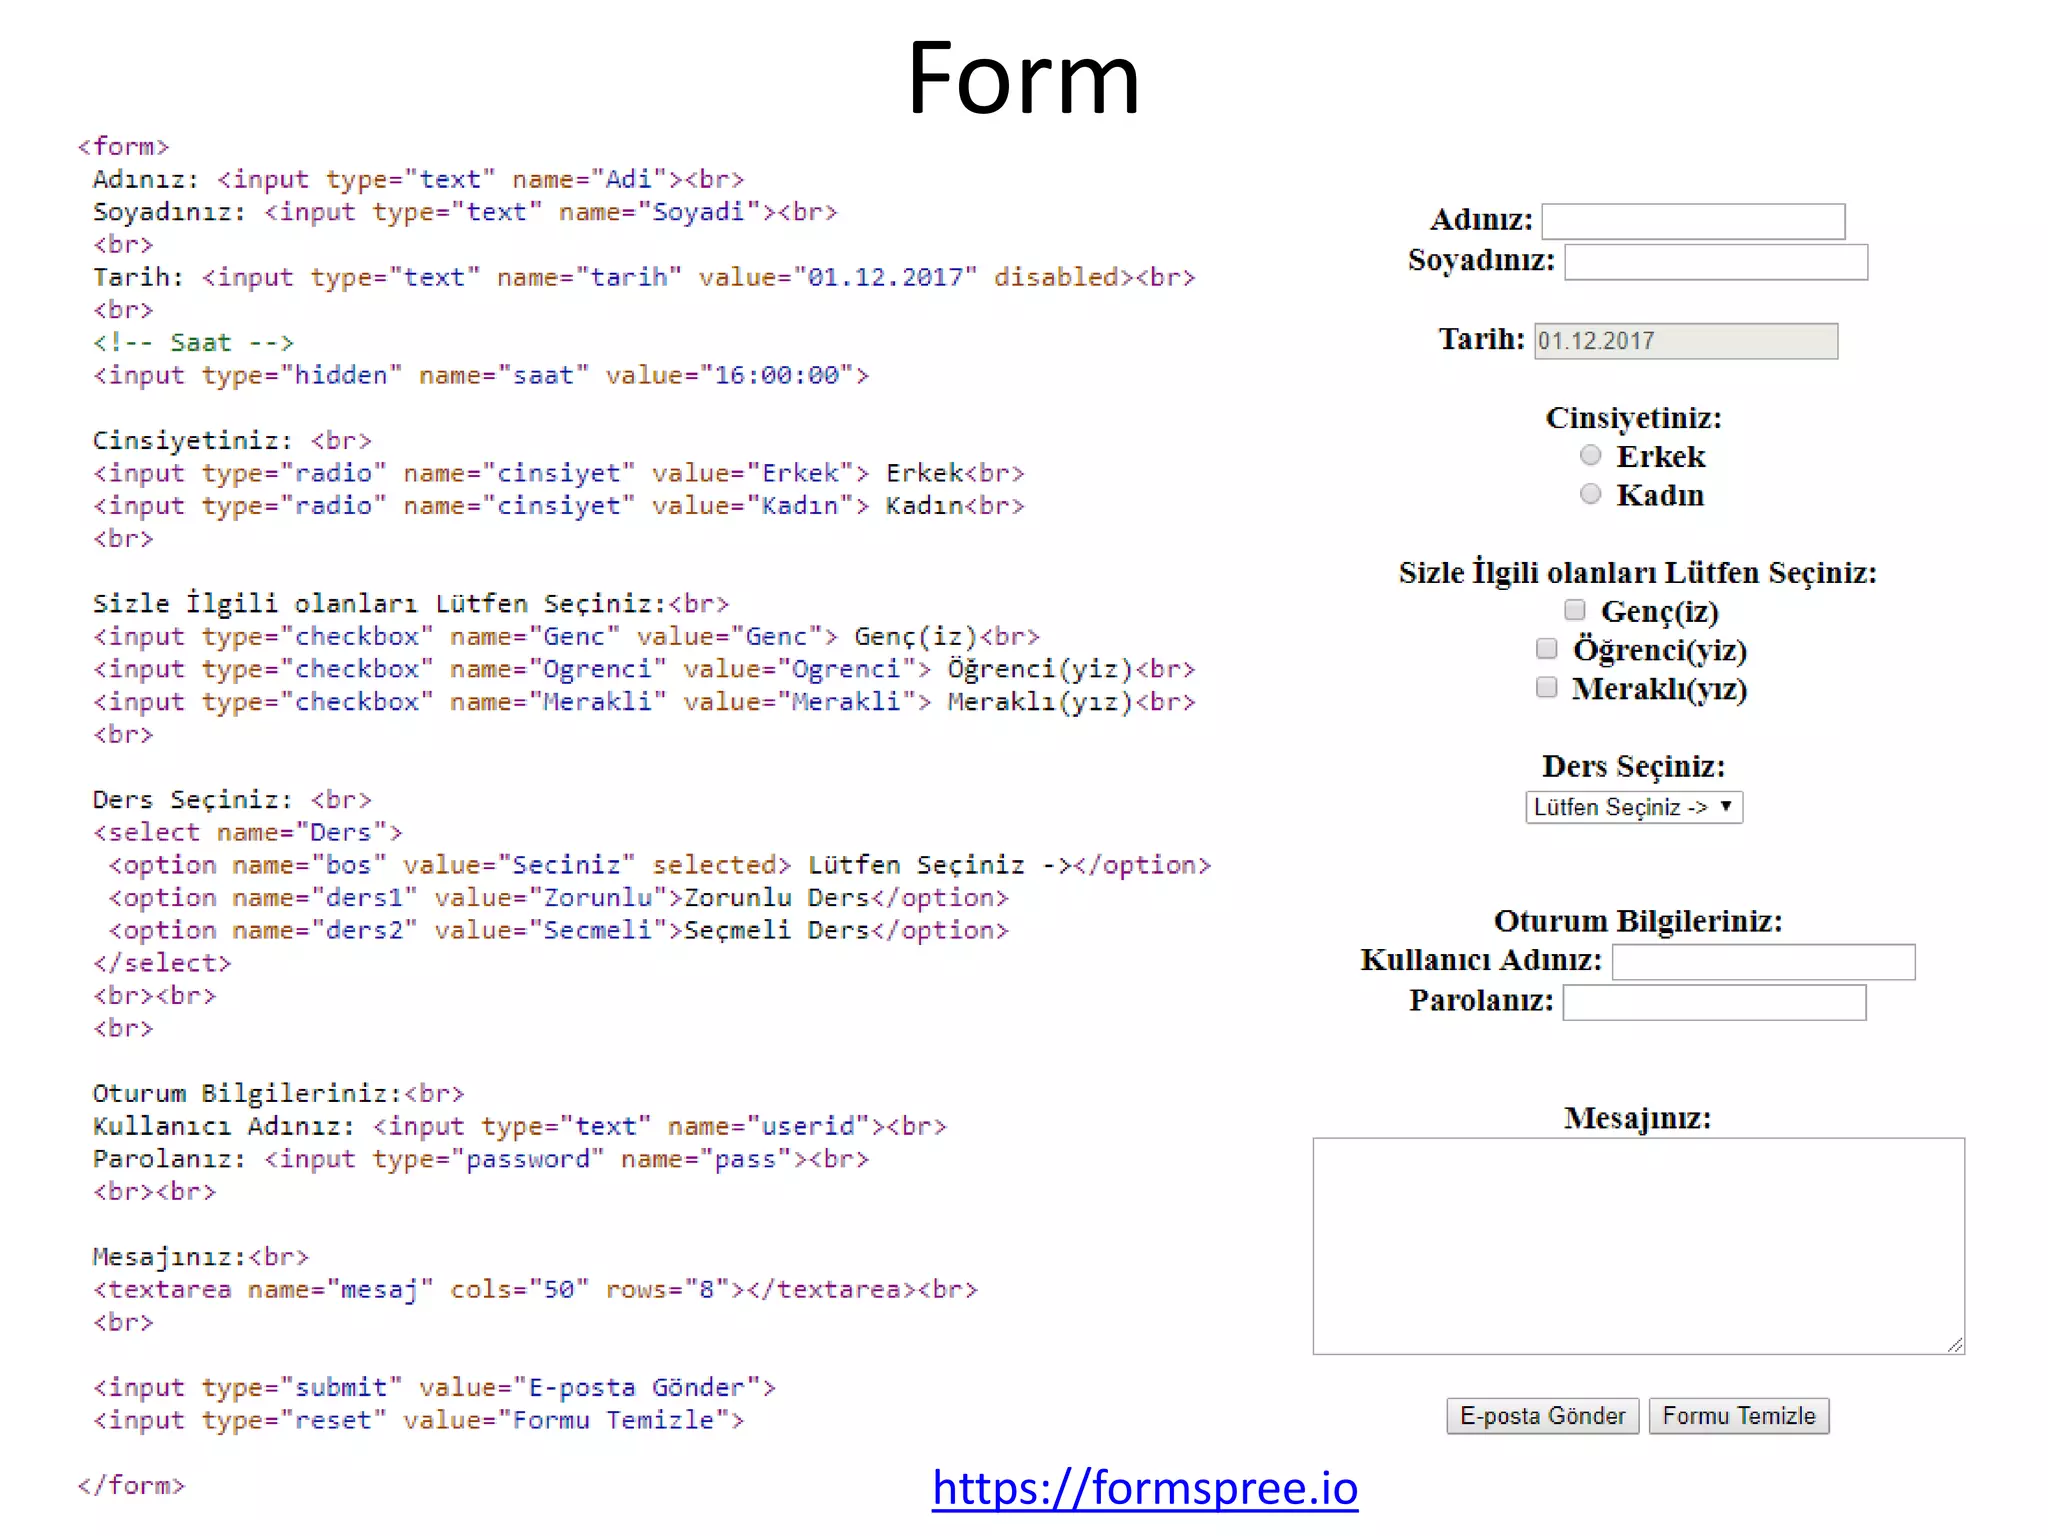The width and height of the screenshot is (2048, 1536).
Task: Open the Lütfen Seçiniz dropdown
Action: [x=1634, y=807]
